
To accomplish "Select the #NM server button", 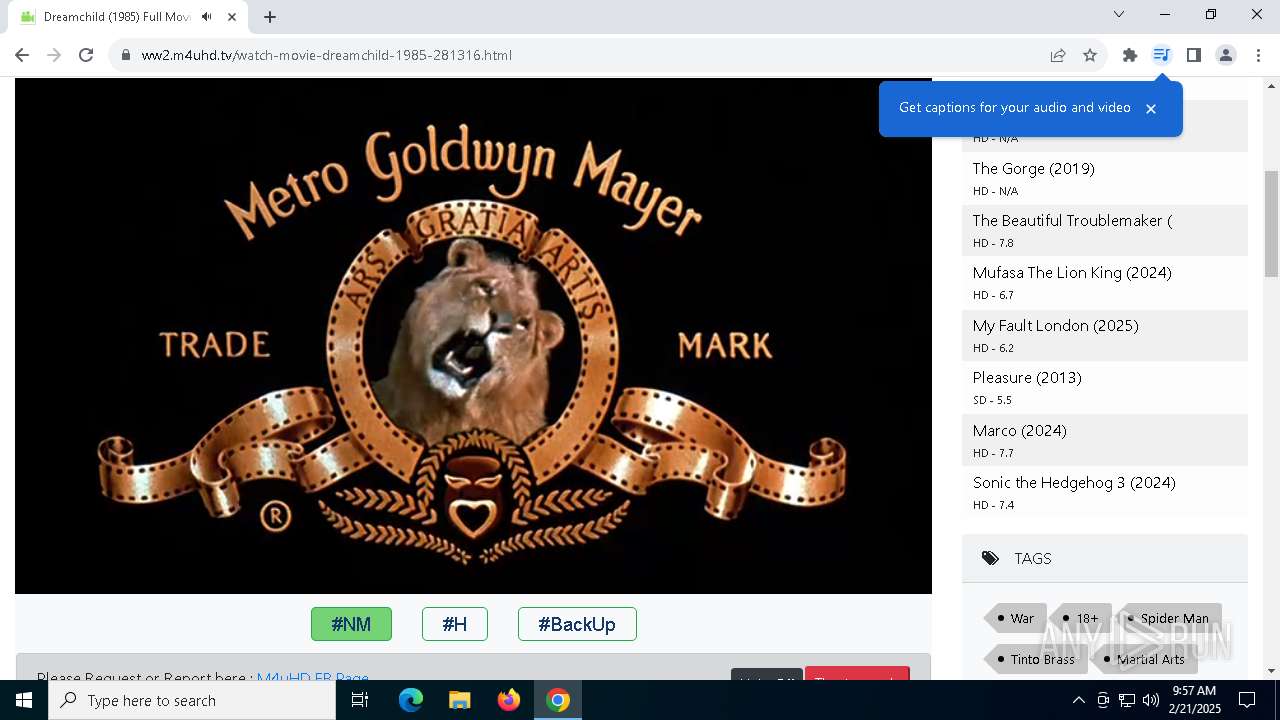I will pyautogui.click(x=351, y=624).
